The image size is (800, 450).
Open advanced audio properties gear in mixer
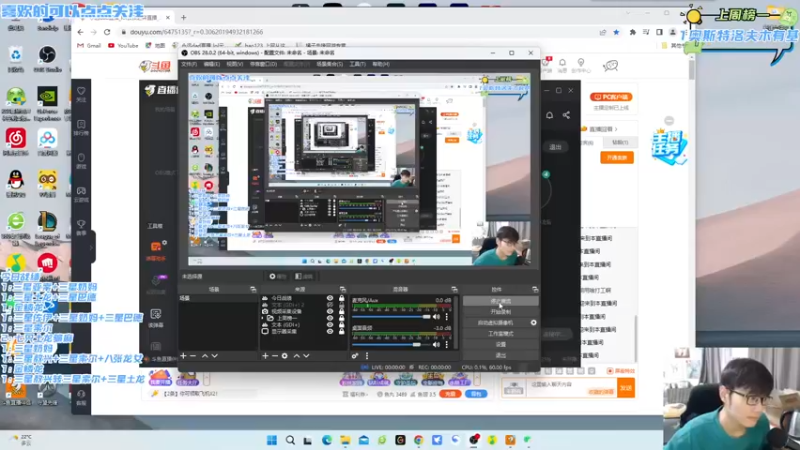point(355,356)
